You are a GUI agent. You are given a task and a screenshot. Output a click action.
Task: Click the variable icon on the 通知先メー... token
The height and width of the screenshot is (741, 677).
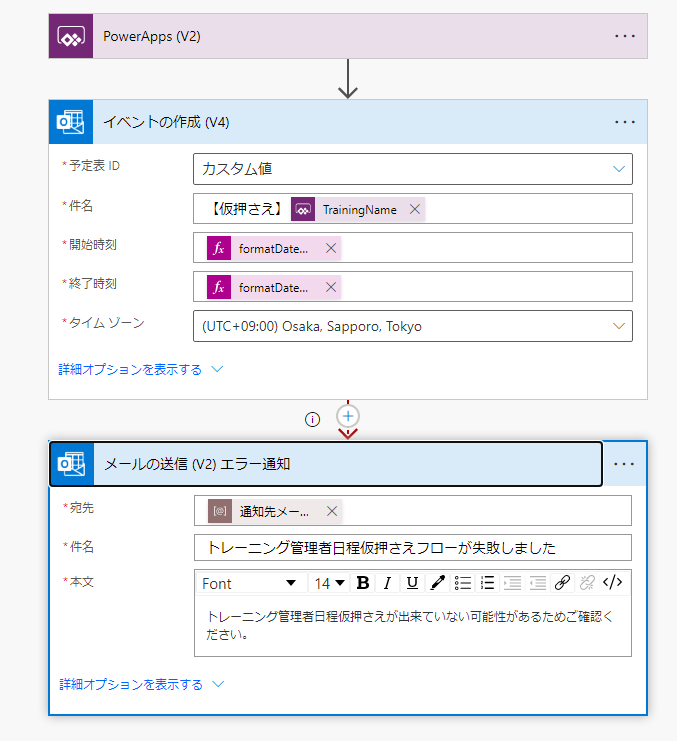[220, 511]
